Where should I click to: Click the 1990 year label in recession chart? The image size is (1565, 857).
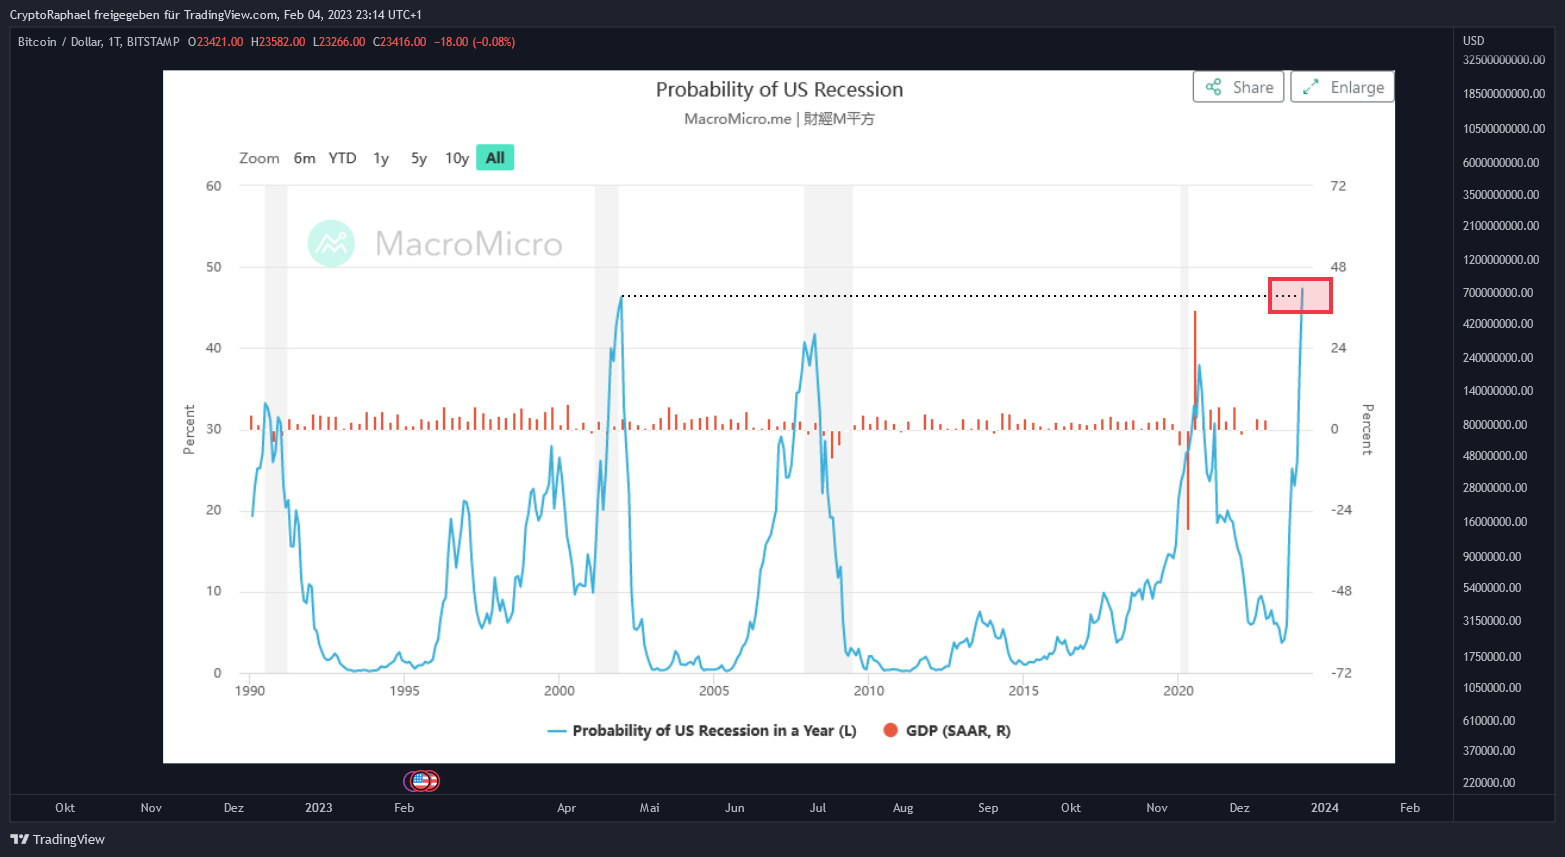point(250,691)
